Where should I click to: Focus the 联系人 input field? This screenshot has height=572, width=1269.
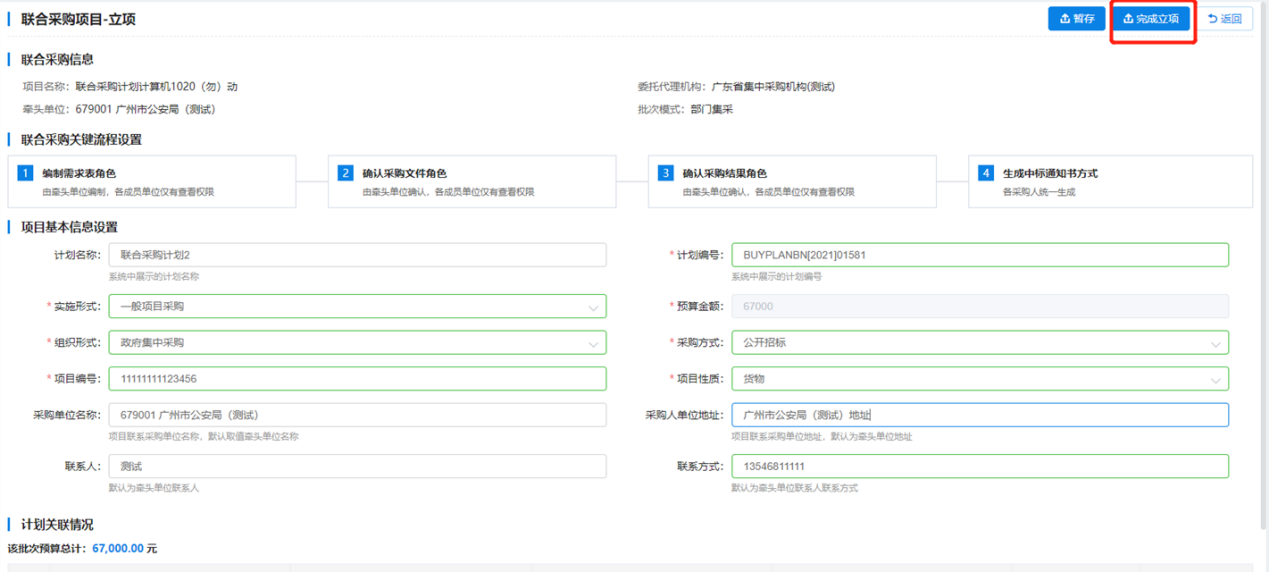[x=357, y=466]
